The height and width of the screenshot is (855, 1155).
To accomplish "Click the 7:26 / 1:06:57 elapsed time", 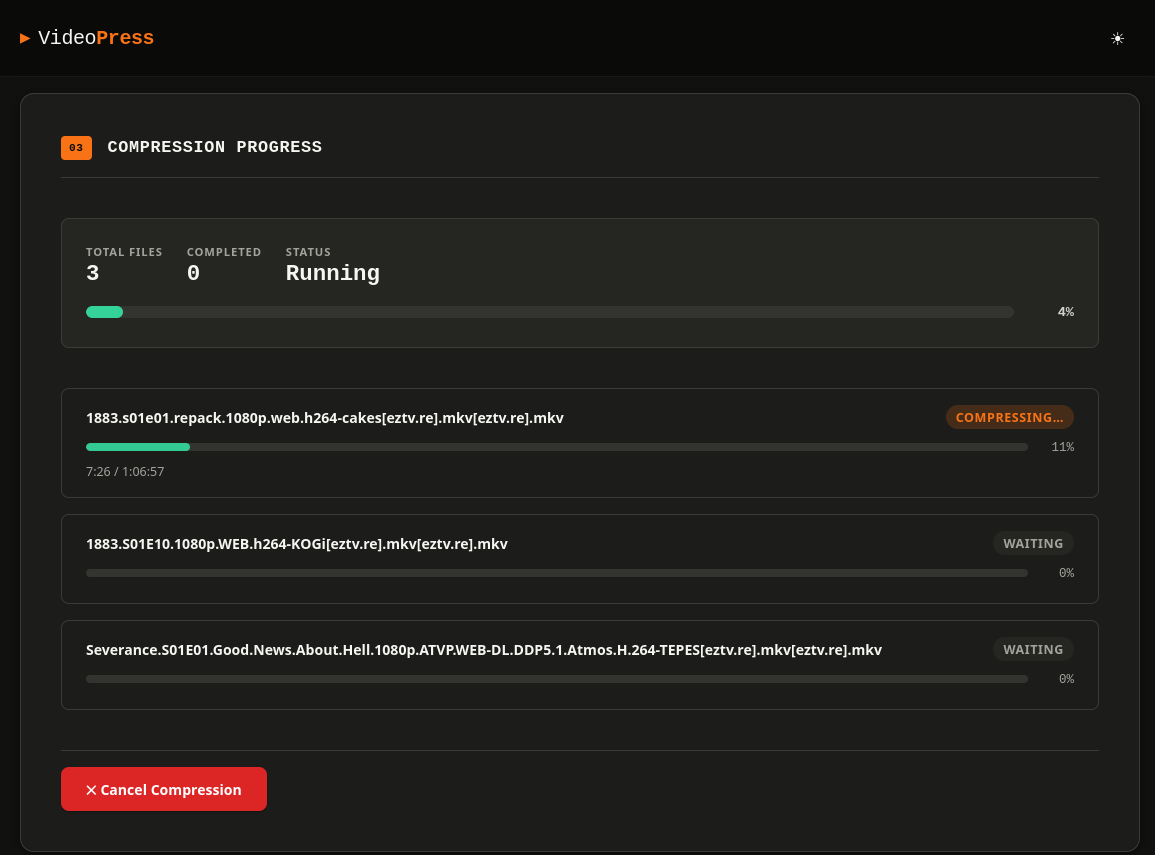I will pos(125,471).
